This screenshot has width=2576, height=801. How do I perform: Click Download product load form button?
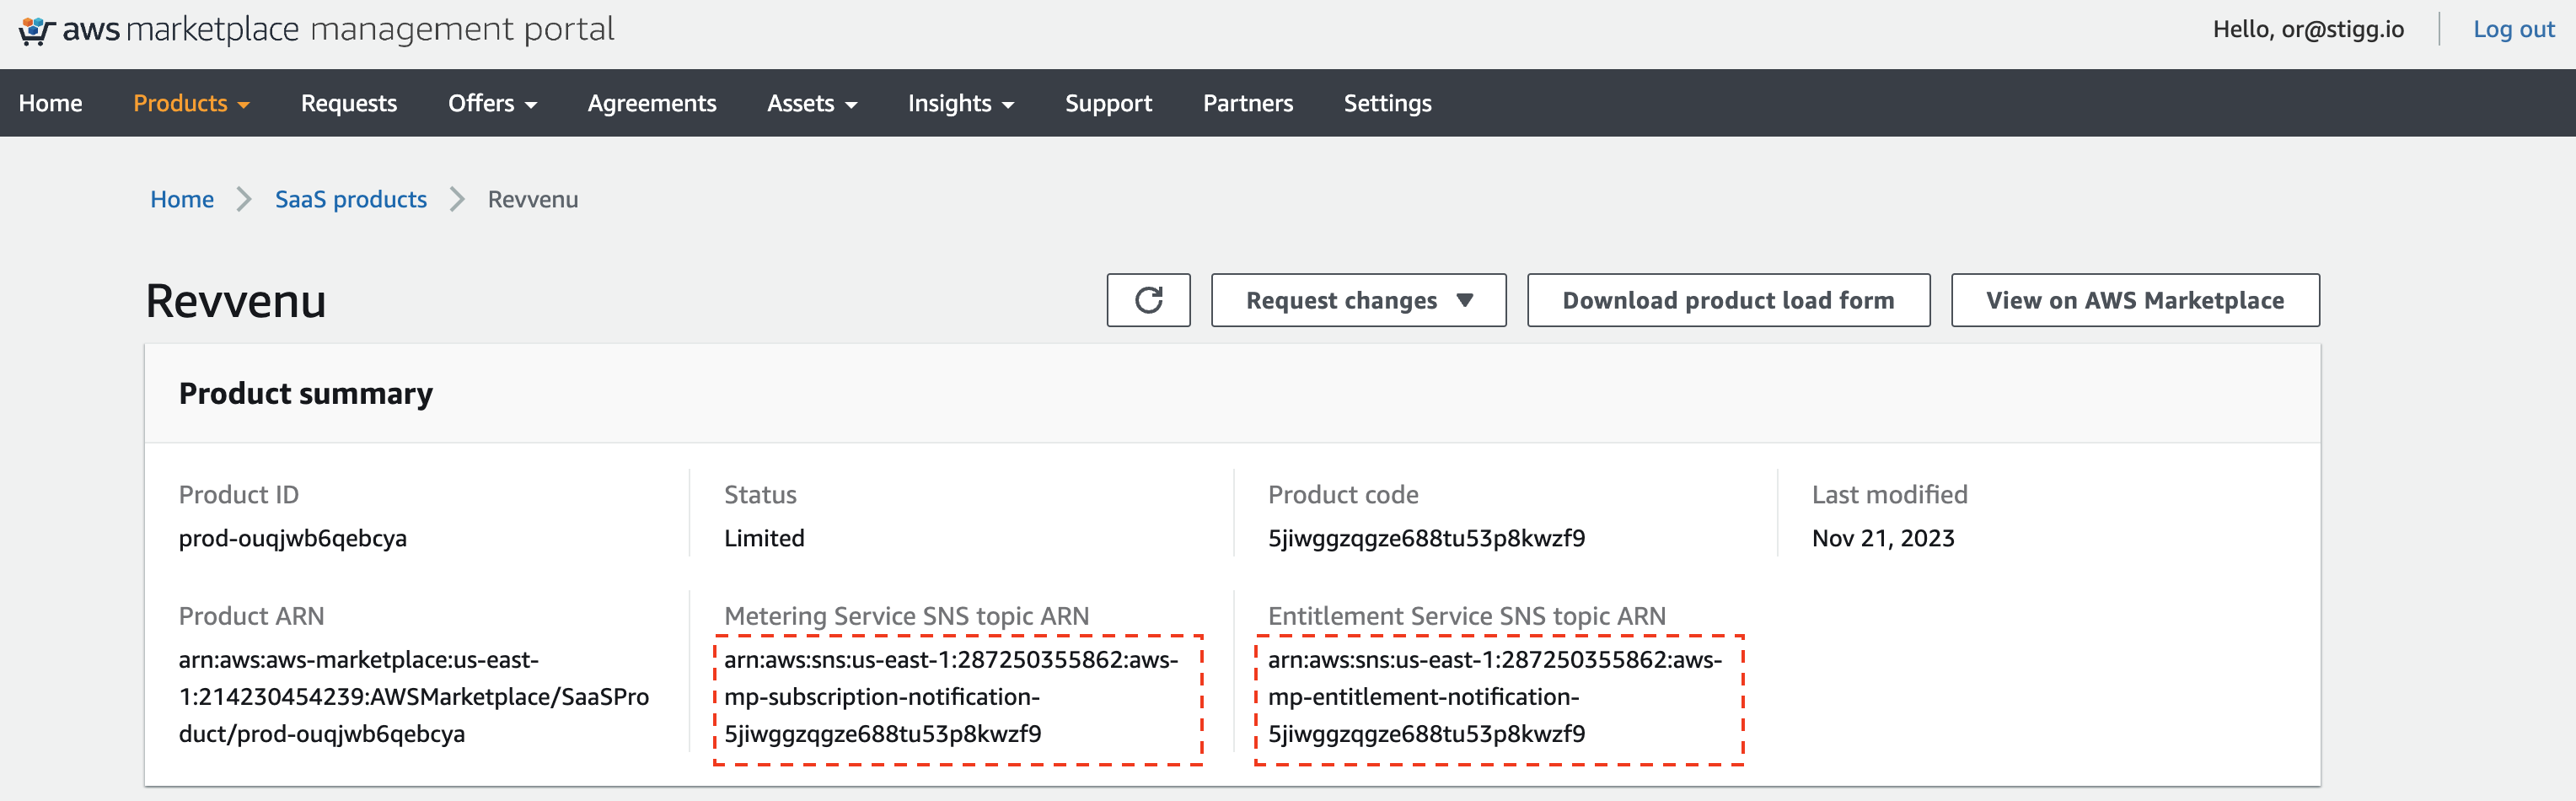click(x=1728, y=300)
